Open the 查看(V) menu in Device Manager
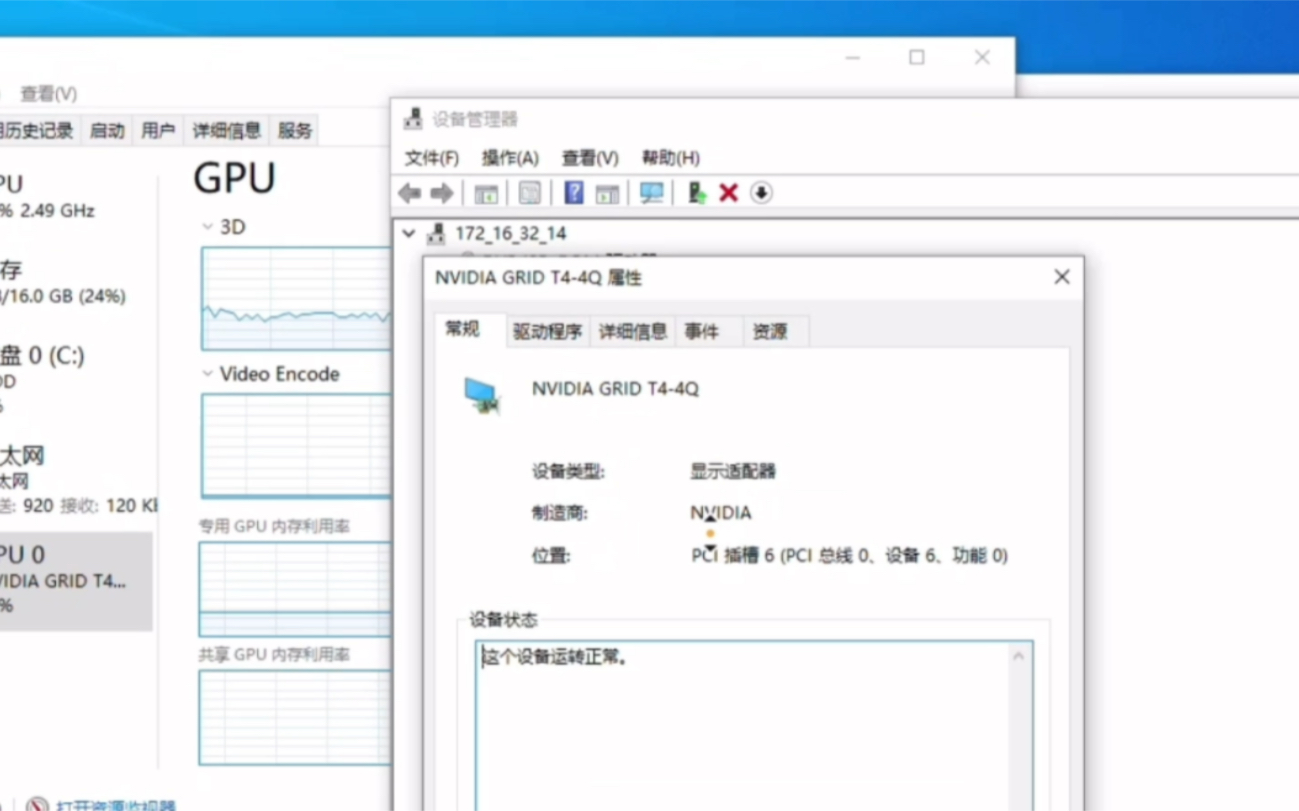This screenshot has width=1299, height=811. [590, 158]
